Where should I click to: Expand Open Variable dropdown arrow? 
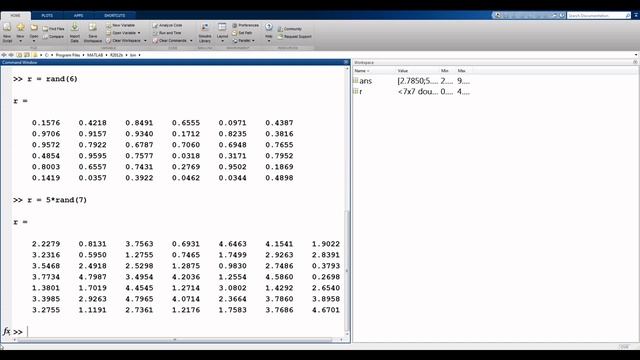point(139,33)
